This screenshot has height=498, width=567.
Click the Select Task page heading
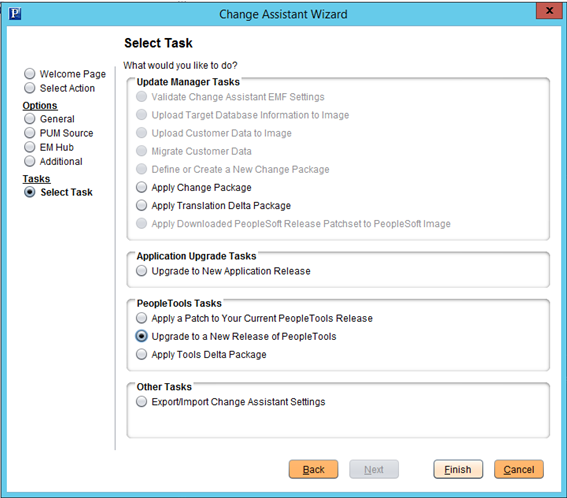click(x=158, y=43)
